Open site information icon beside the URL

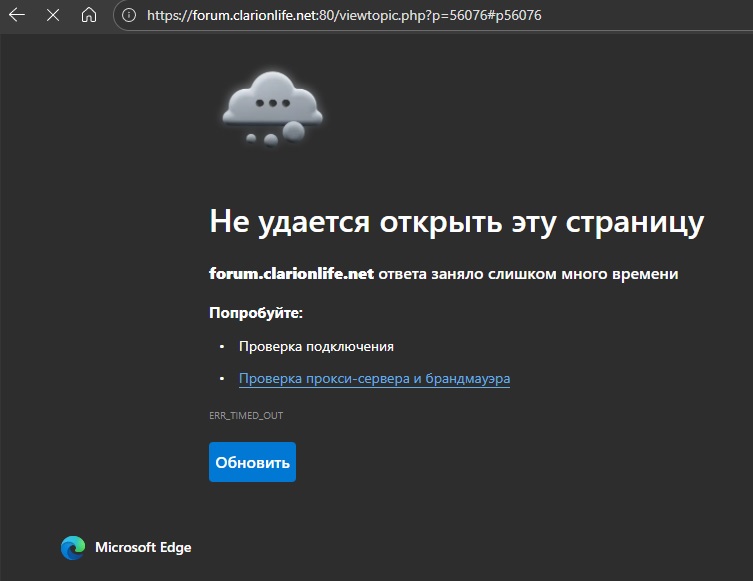pos(128,15)
